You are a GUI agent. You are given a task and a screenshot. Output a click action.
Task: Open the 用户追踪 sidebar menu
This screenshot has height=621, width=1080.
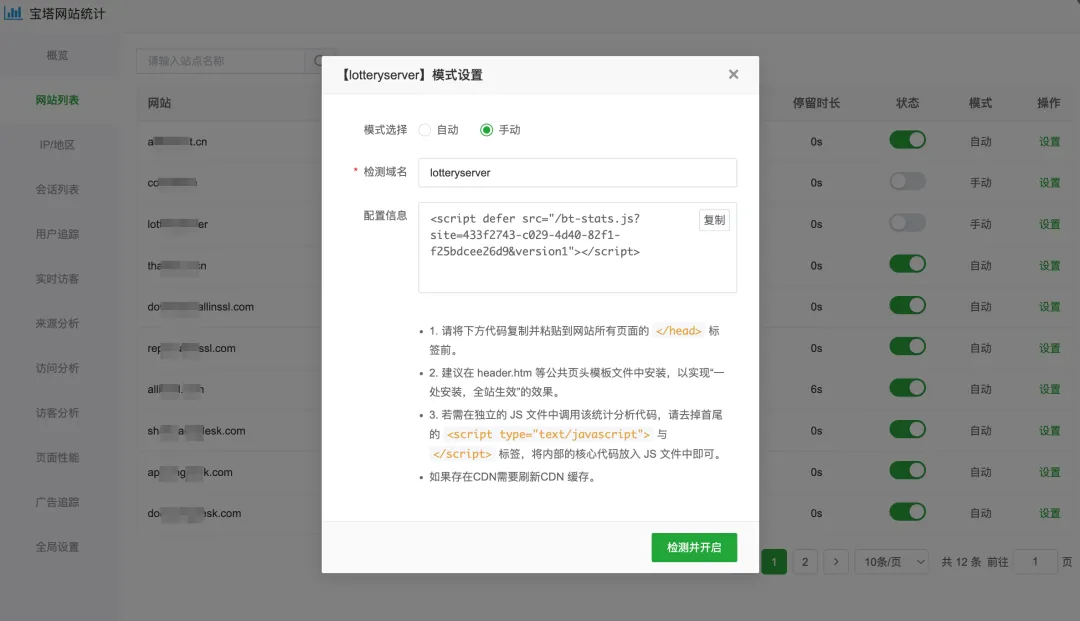pyautogui.click(x=57, y=234)
